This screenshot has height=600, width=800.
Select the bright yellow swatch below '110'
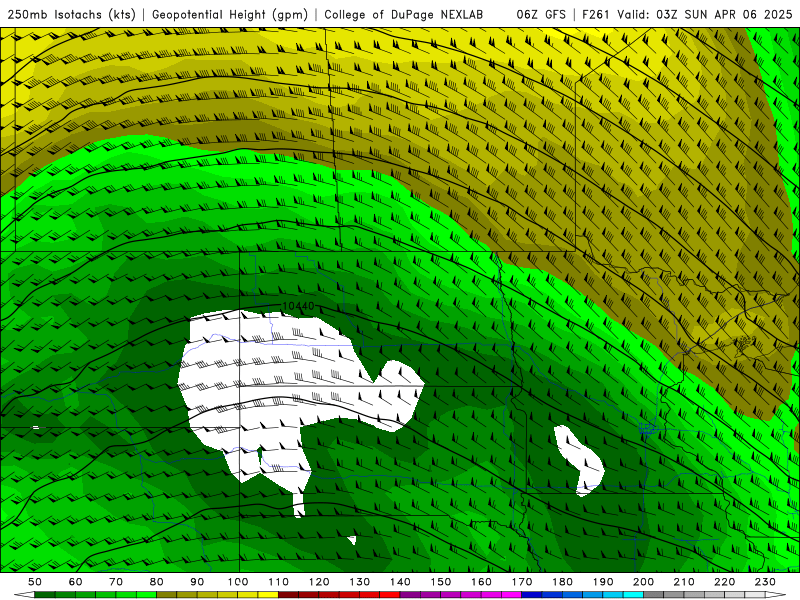(268, 595)
